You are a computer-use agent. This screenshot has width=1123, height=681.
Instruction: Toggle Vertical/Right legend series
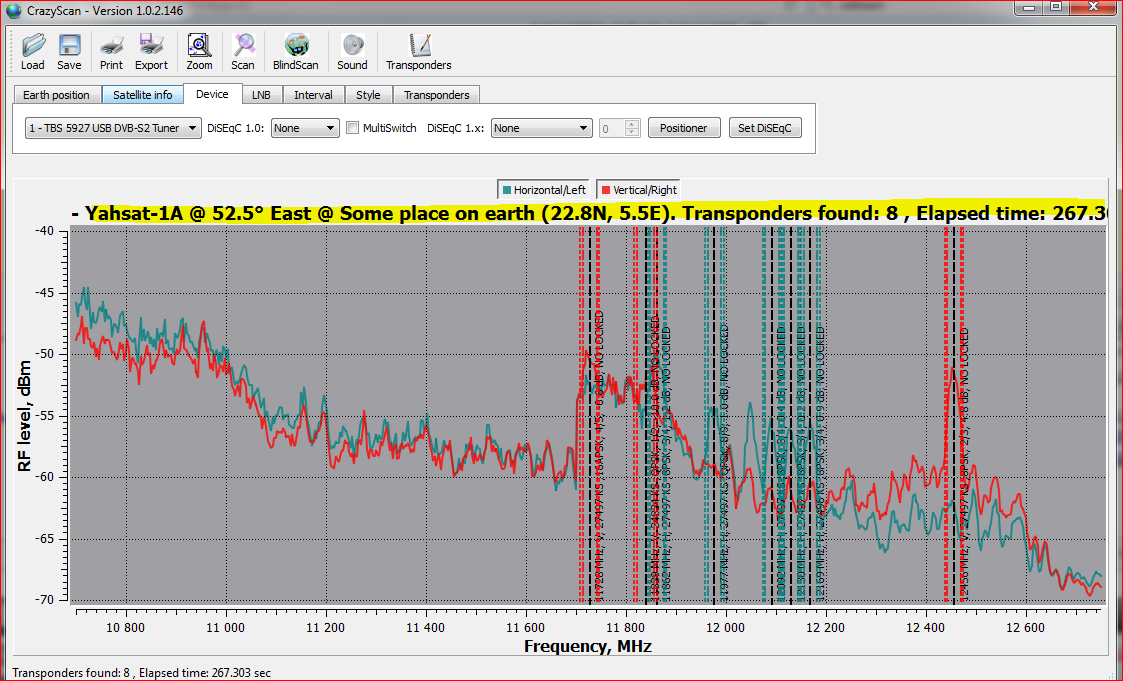click(x=639, y=190)
